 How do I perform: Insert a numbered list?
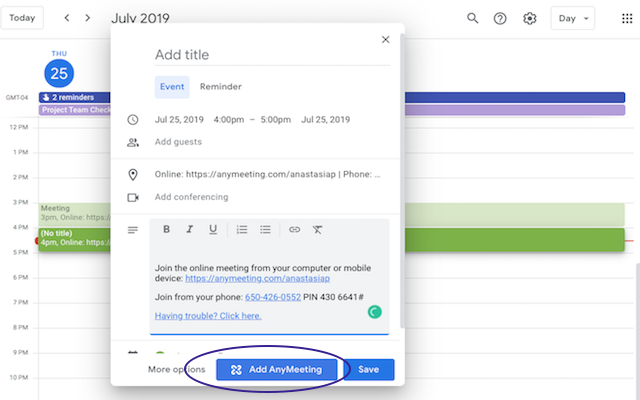click(x=242, y=229)
